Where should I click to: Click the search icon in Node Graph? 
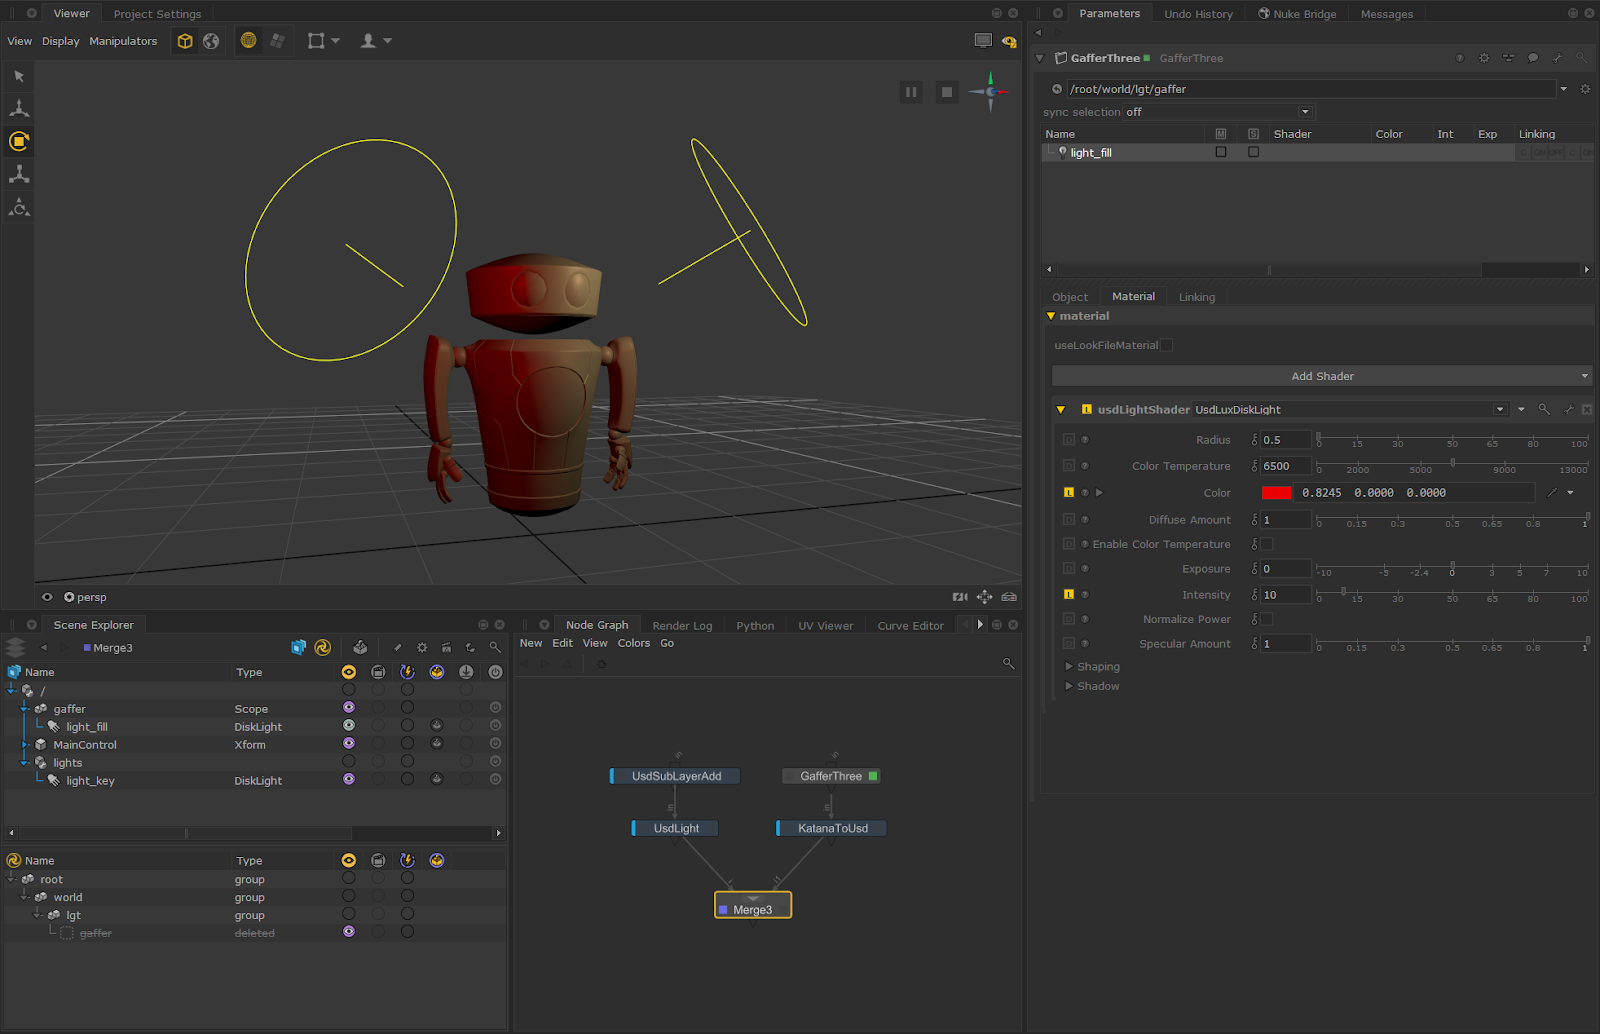click(x=1008, y=664)
